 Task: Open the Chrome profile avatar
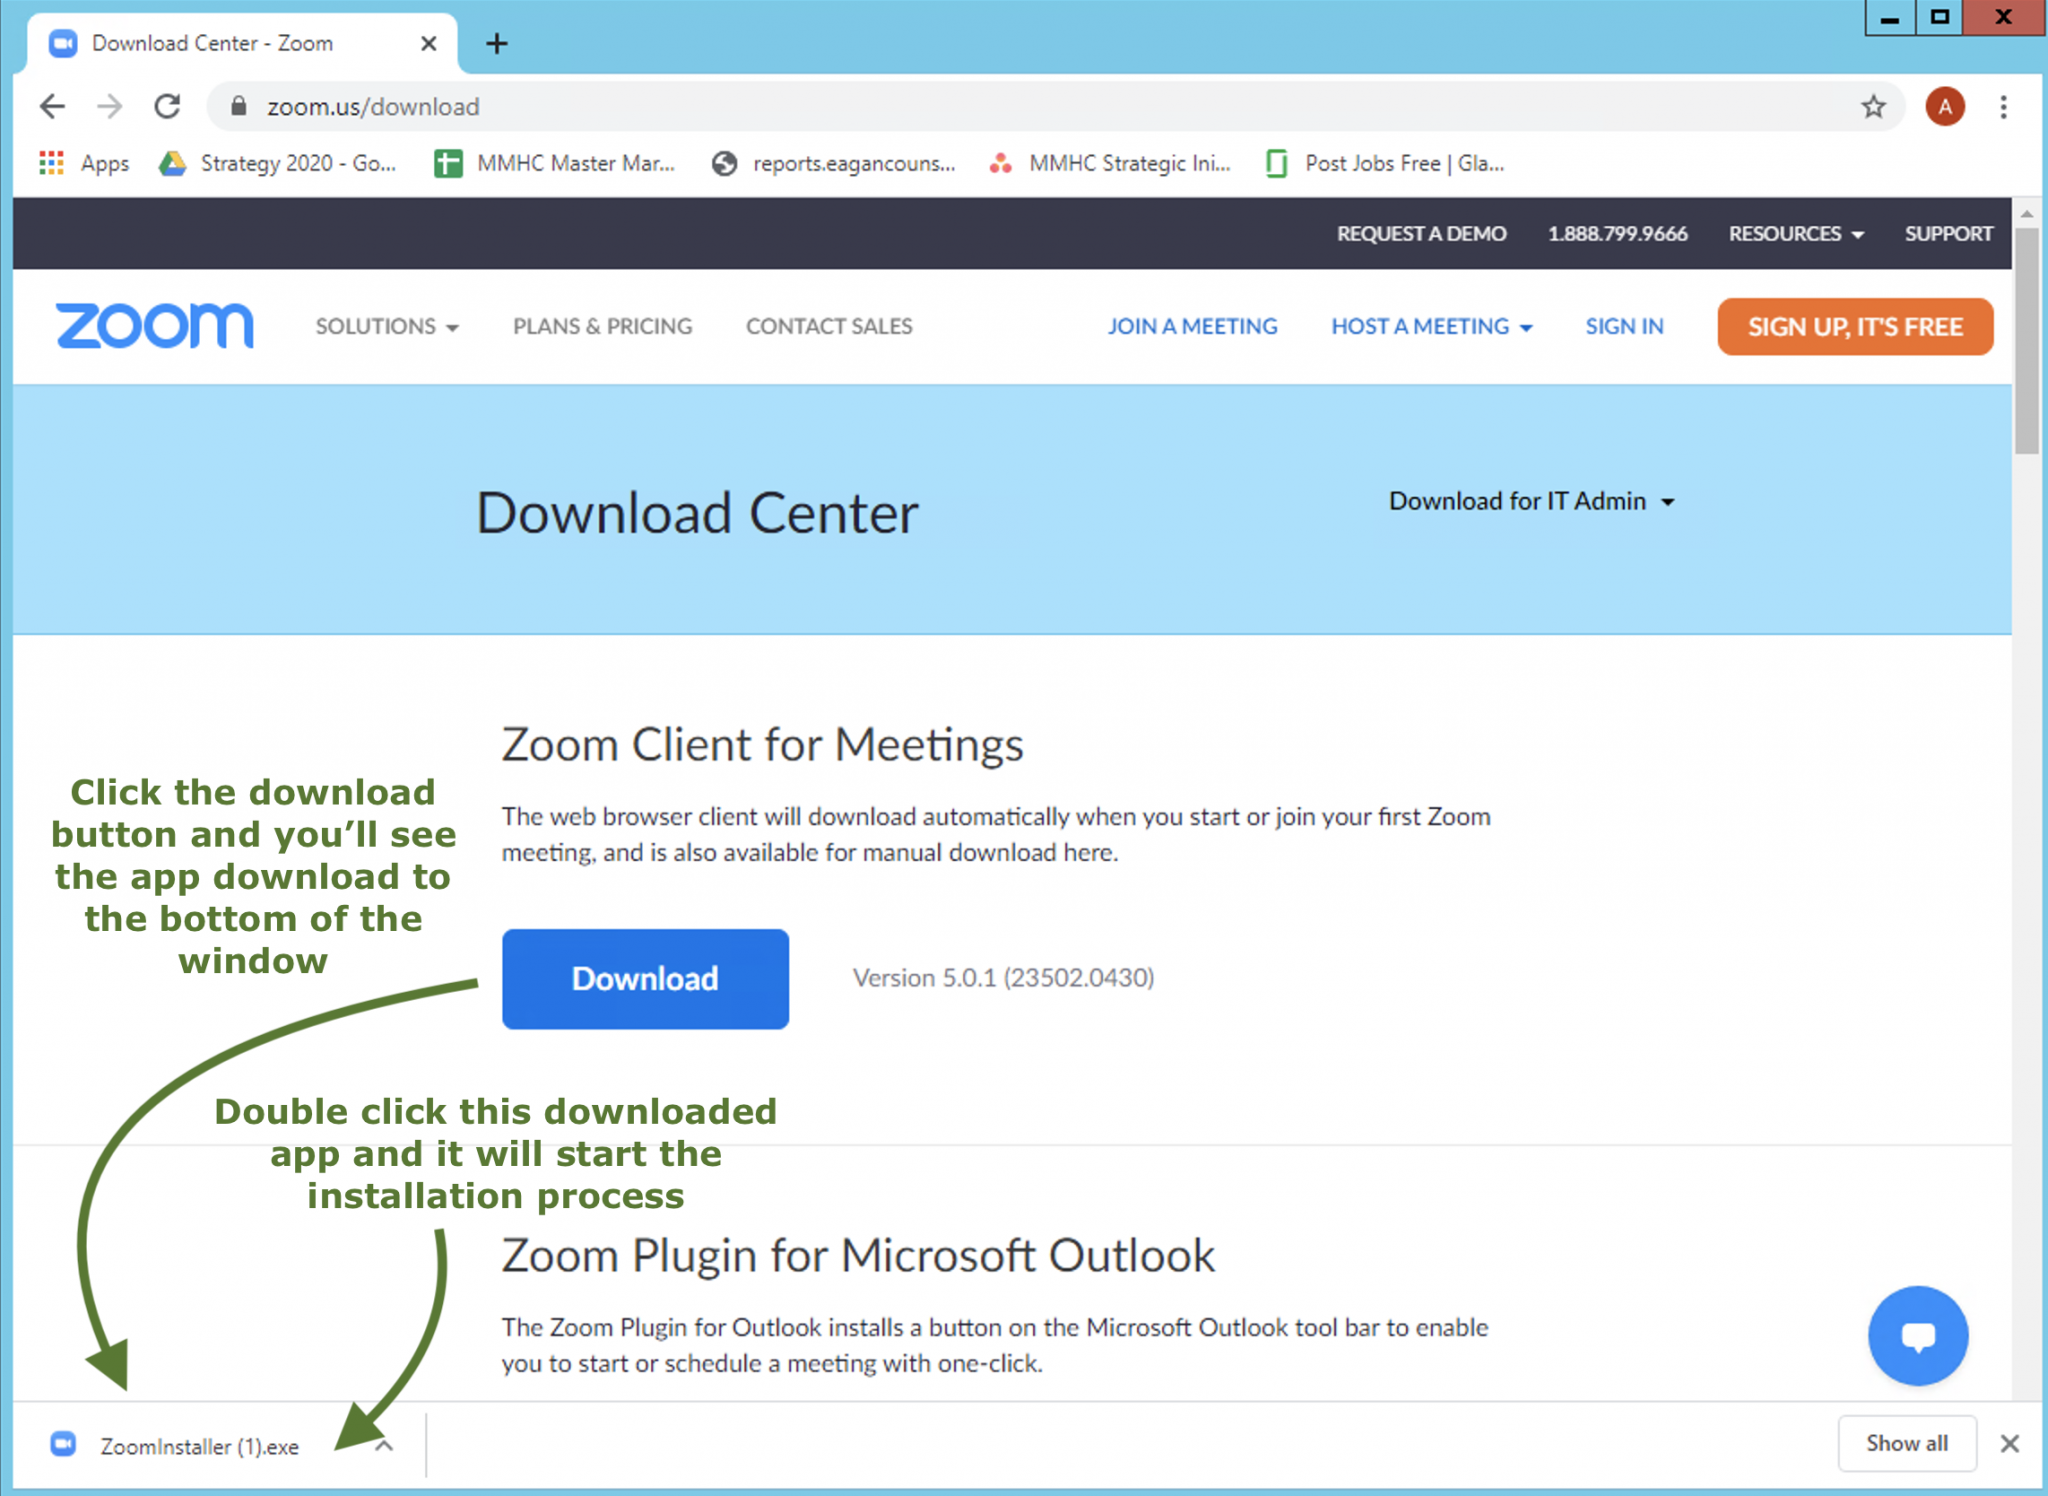[1944, 106]
